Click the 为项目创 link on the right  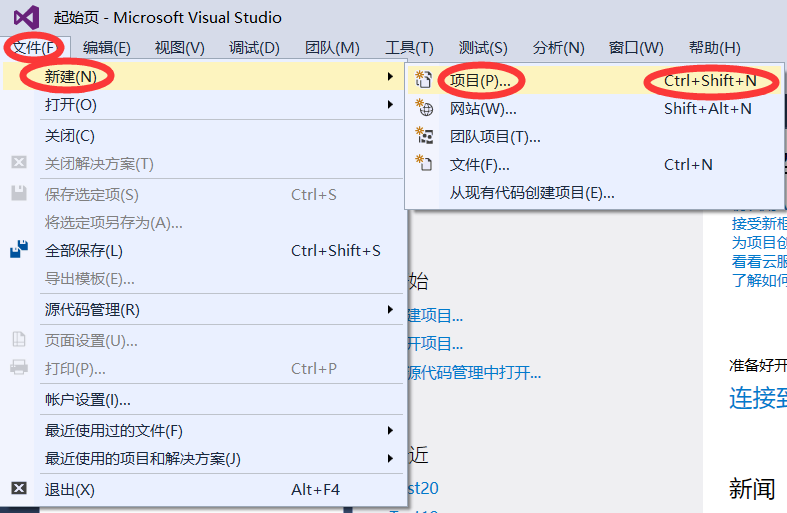coord(759,242)
